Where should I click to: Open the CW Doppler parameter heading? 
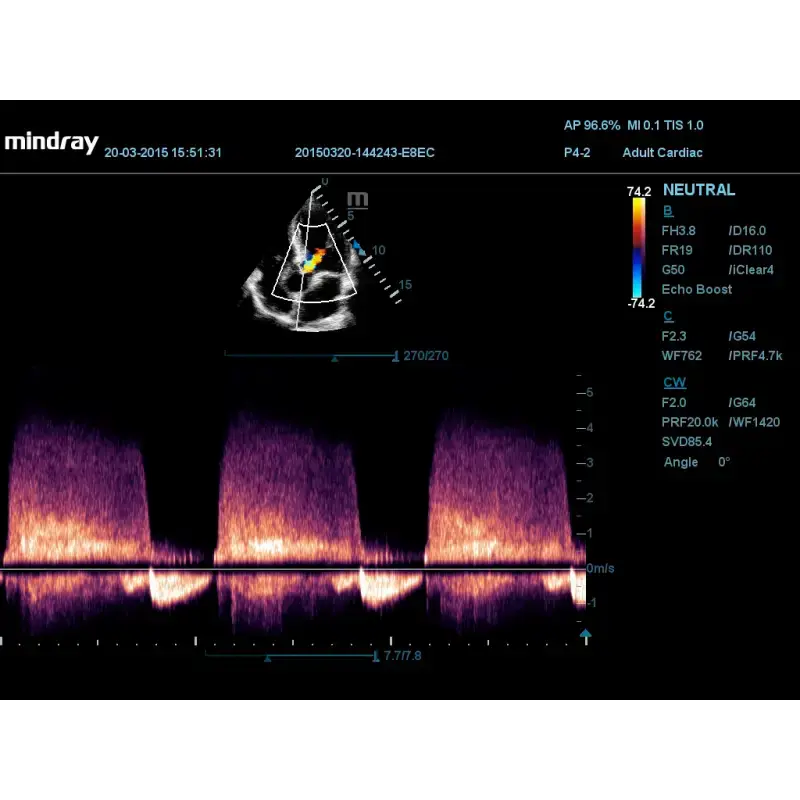674,383
